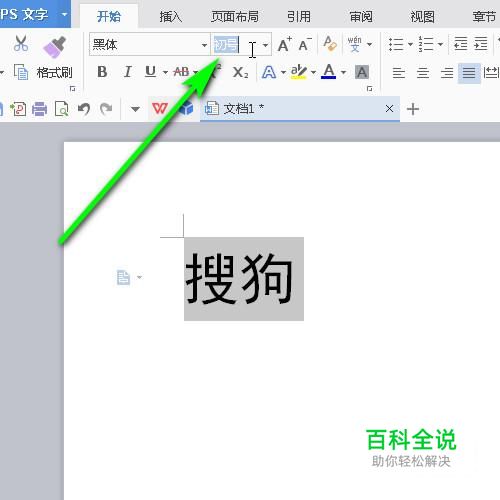Open the 引用 tab
This screenshot has width=500, height=500.
(299, 16)
